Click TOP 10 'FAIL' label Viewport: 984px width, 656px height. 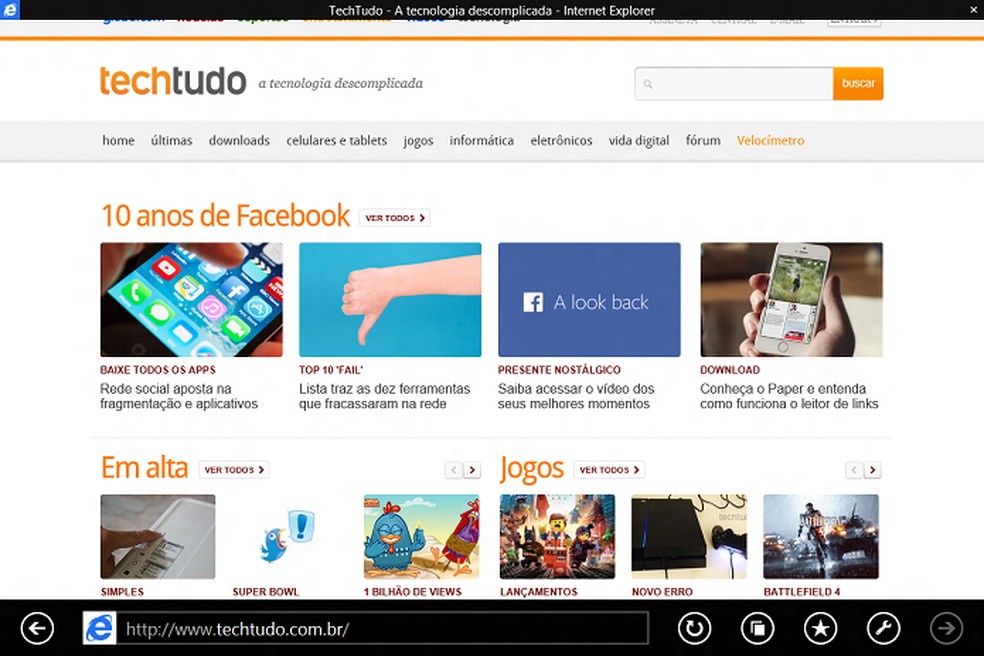coord(331,370)
